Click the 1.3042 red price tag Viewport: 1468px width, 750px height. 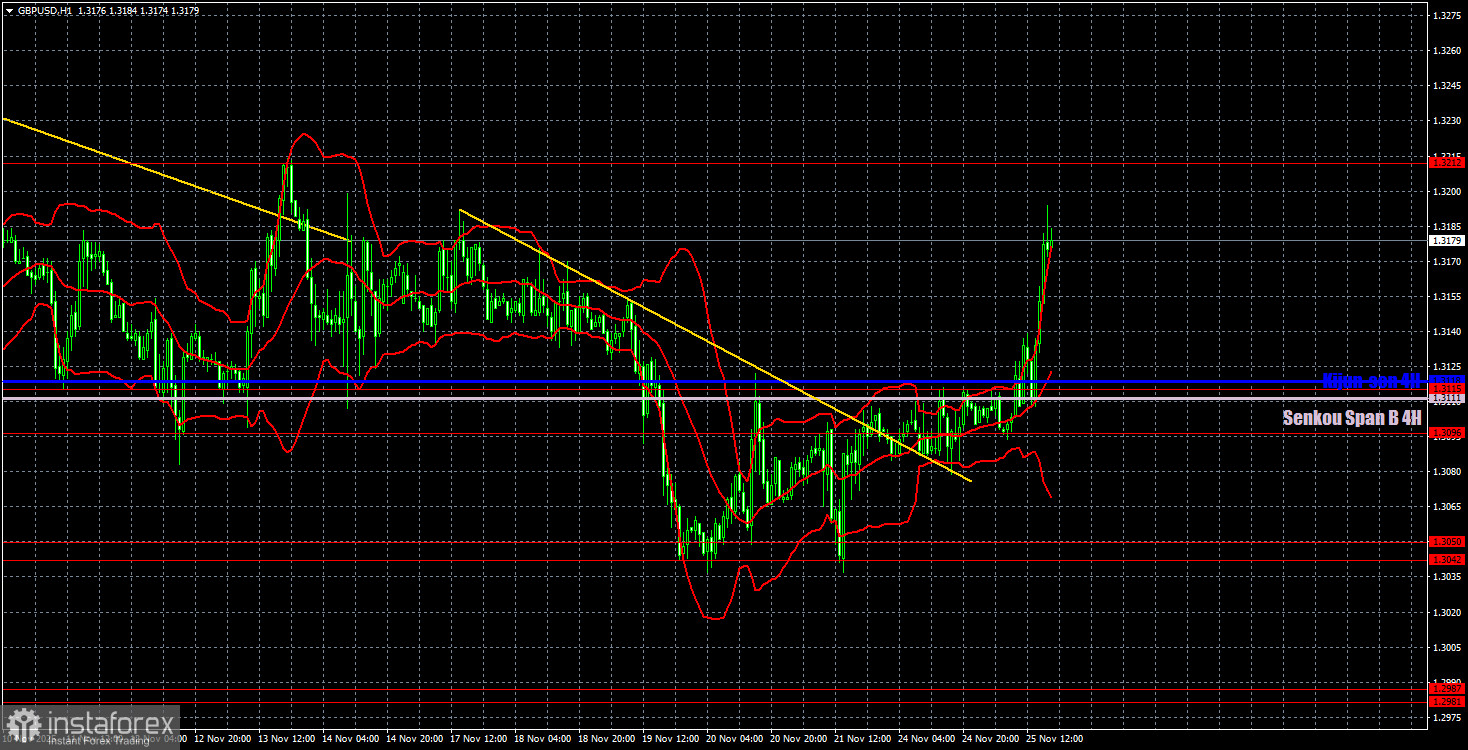tap(1445, 558)
